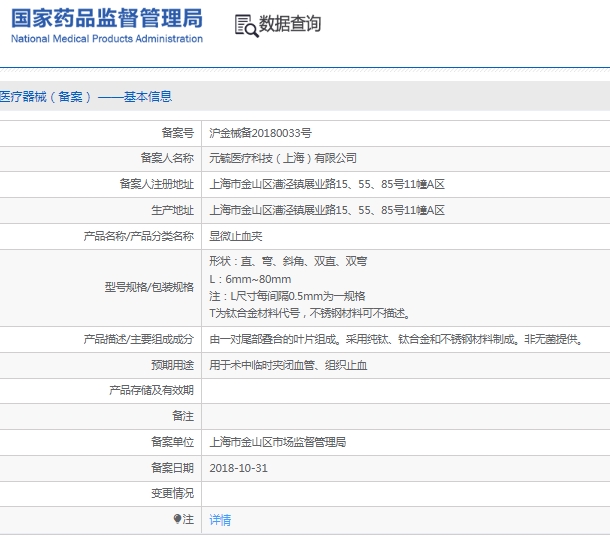Select the 型号规格/包装规格 label
Viewport: 610px width, 542px height.
149,287
